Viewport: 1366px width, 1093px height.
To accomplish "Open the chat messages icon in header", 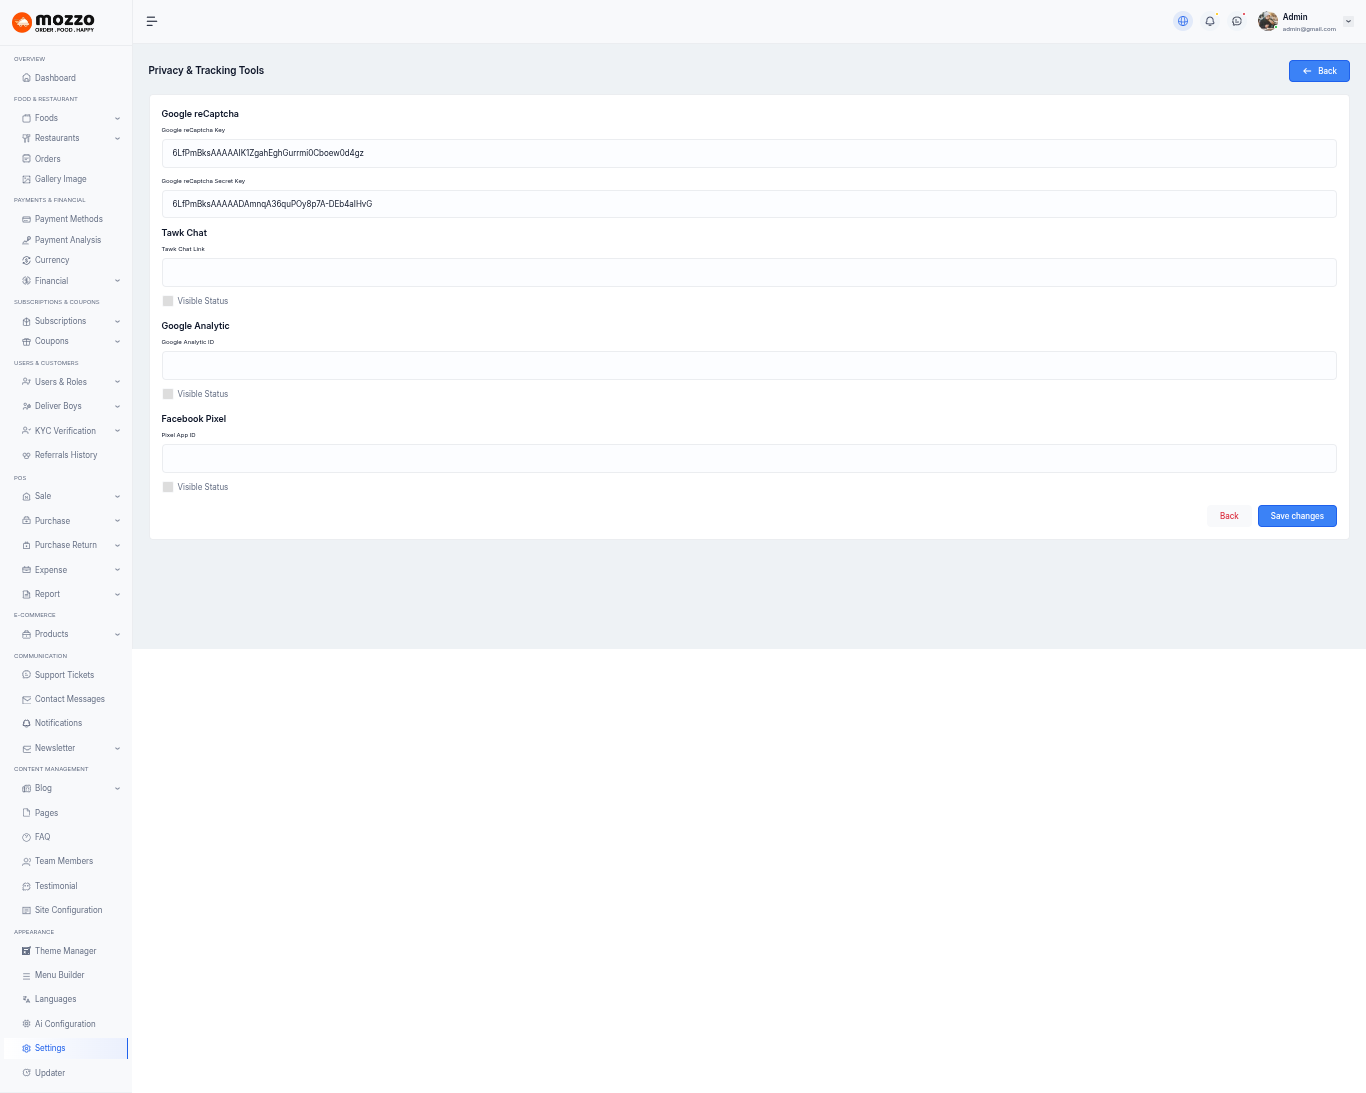I will (1237, 21).
